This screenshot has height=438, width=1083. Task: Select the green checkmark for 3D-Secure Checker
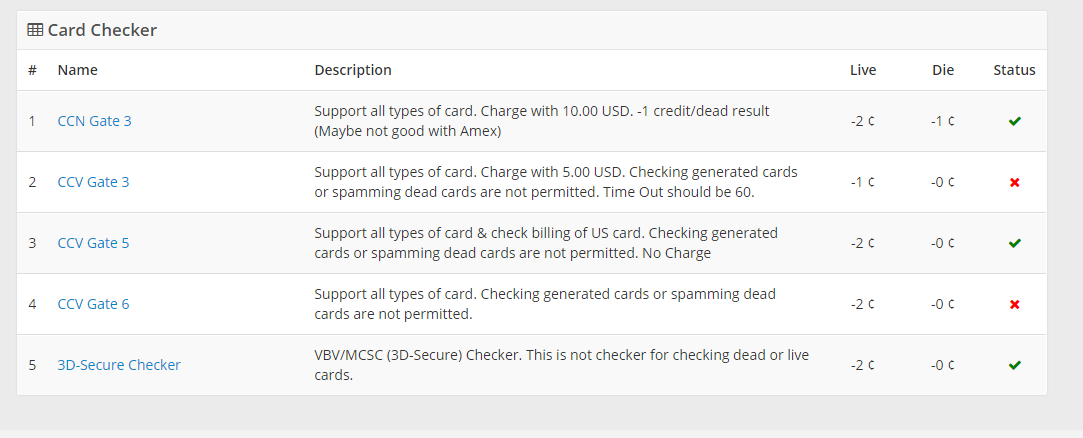coord(1014,365)
